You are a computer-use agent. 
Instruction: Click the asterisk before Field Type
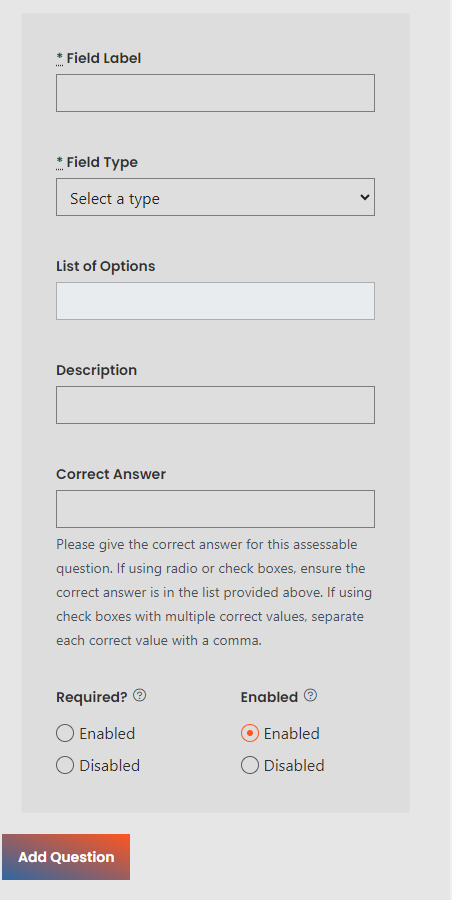point(60,162)
